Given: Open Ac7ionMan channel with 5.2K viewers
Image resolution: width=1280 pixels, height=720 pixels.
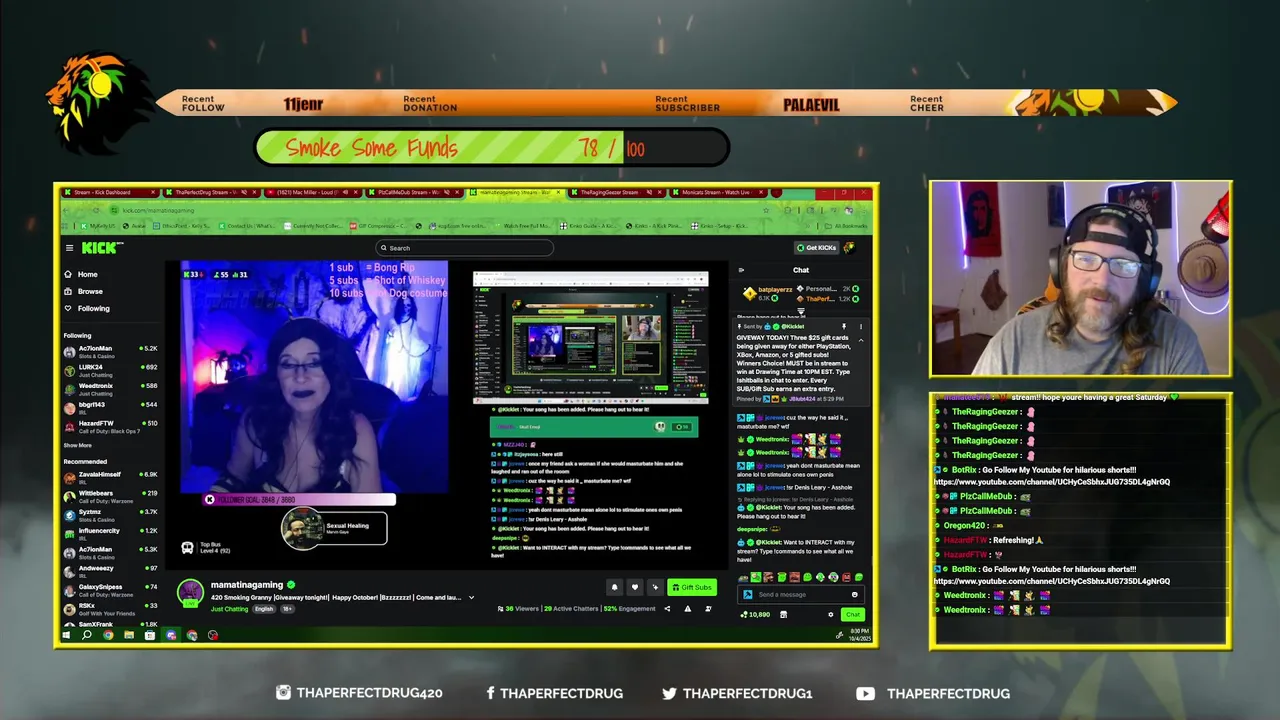Looking at the screenshot, I should (110, 351).
